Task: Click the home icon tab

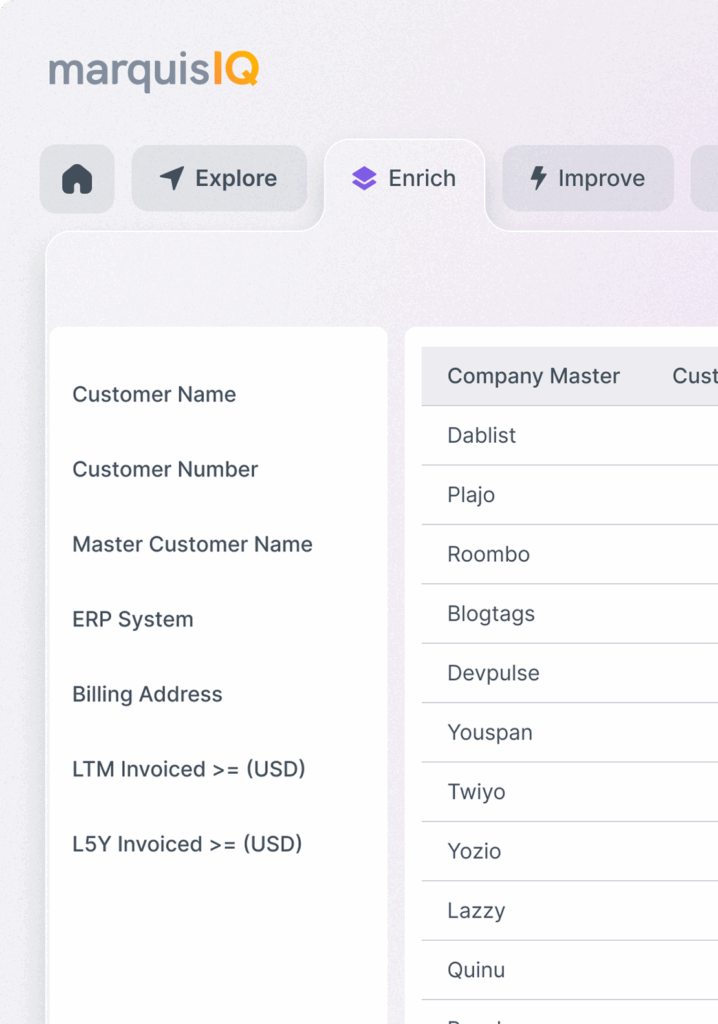Action: coord(77,179)
